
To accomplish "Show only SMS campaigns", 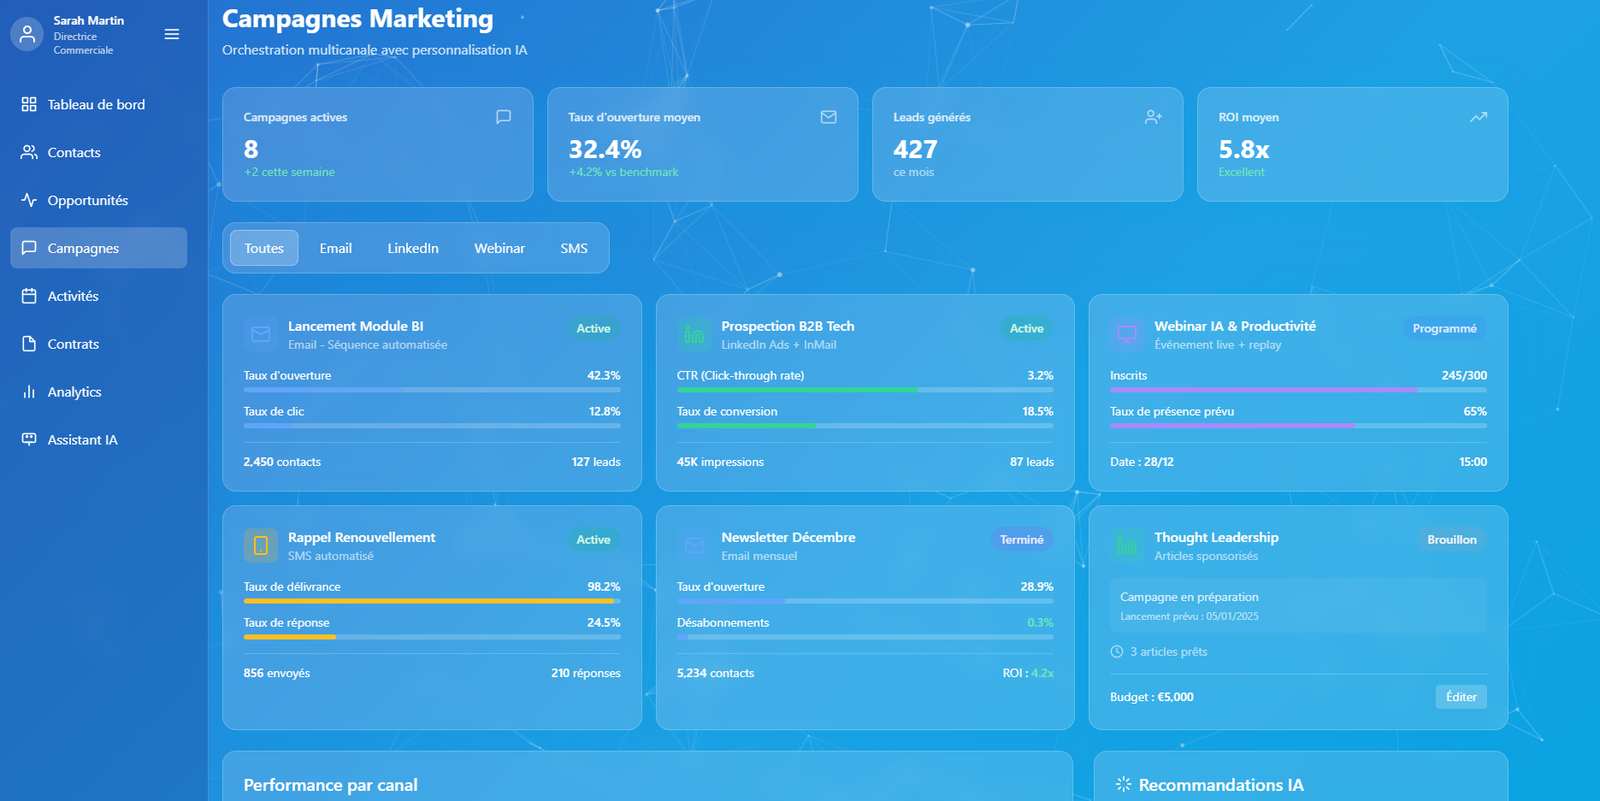I will (x=574, y=248).
